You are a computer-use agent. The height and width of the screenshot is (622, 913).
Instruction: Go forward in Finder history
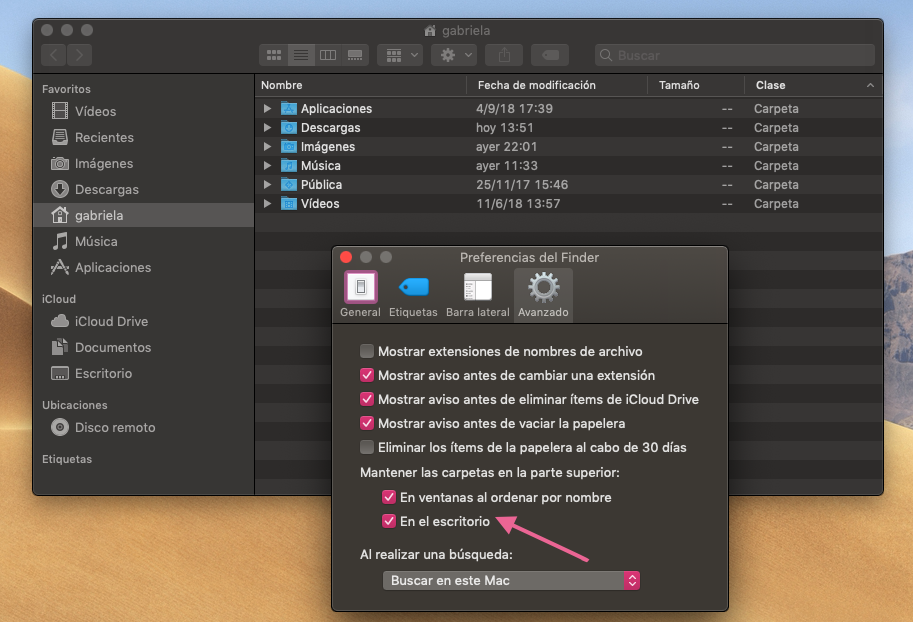[79, 55]
